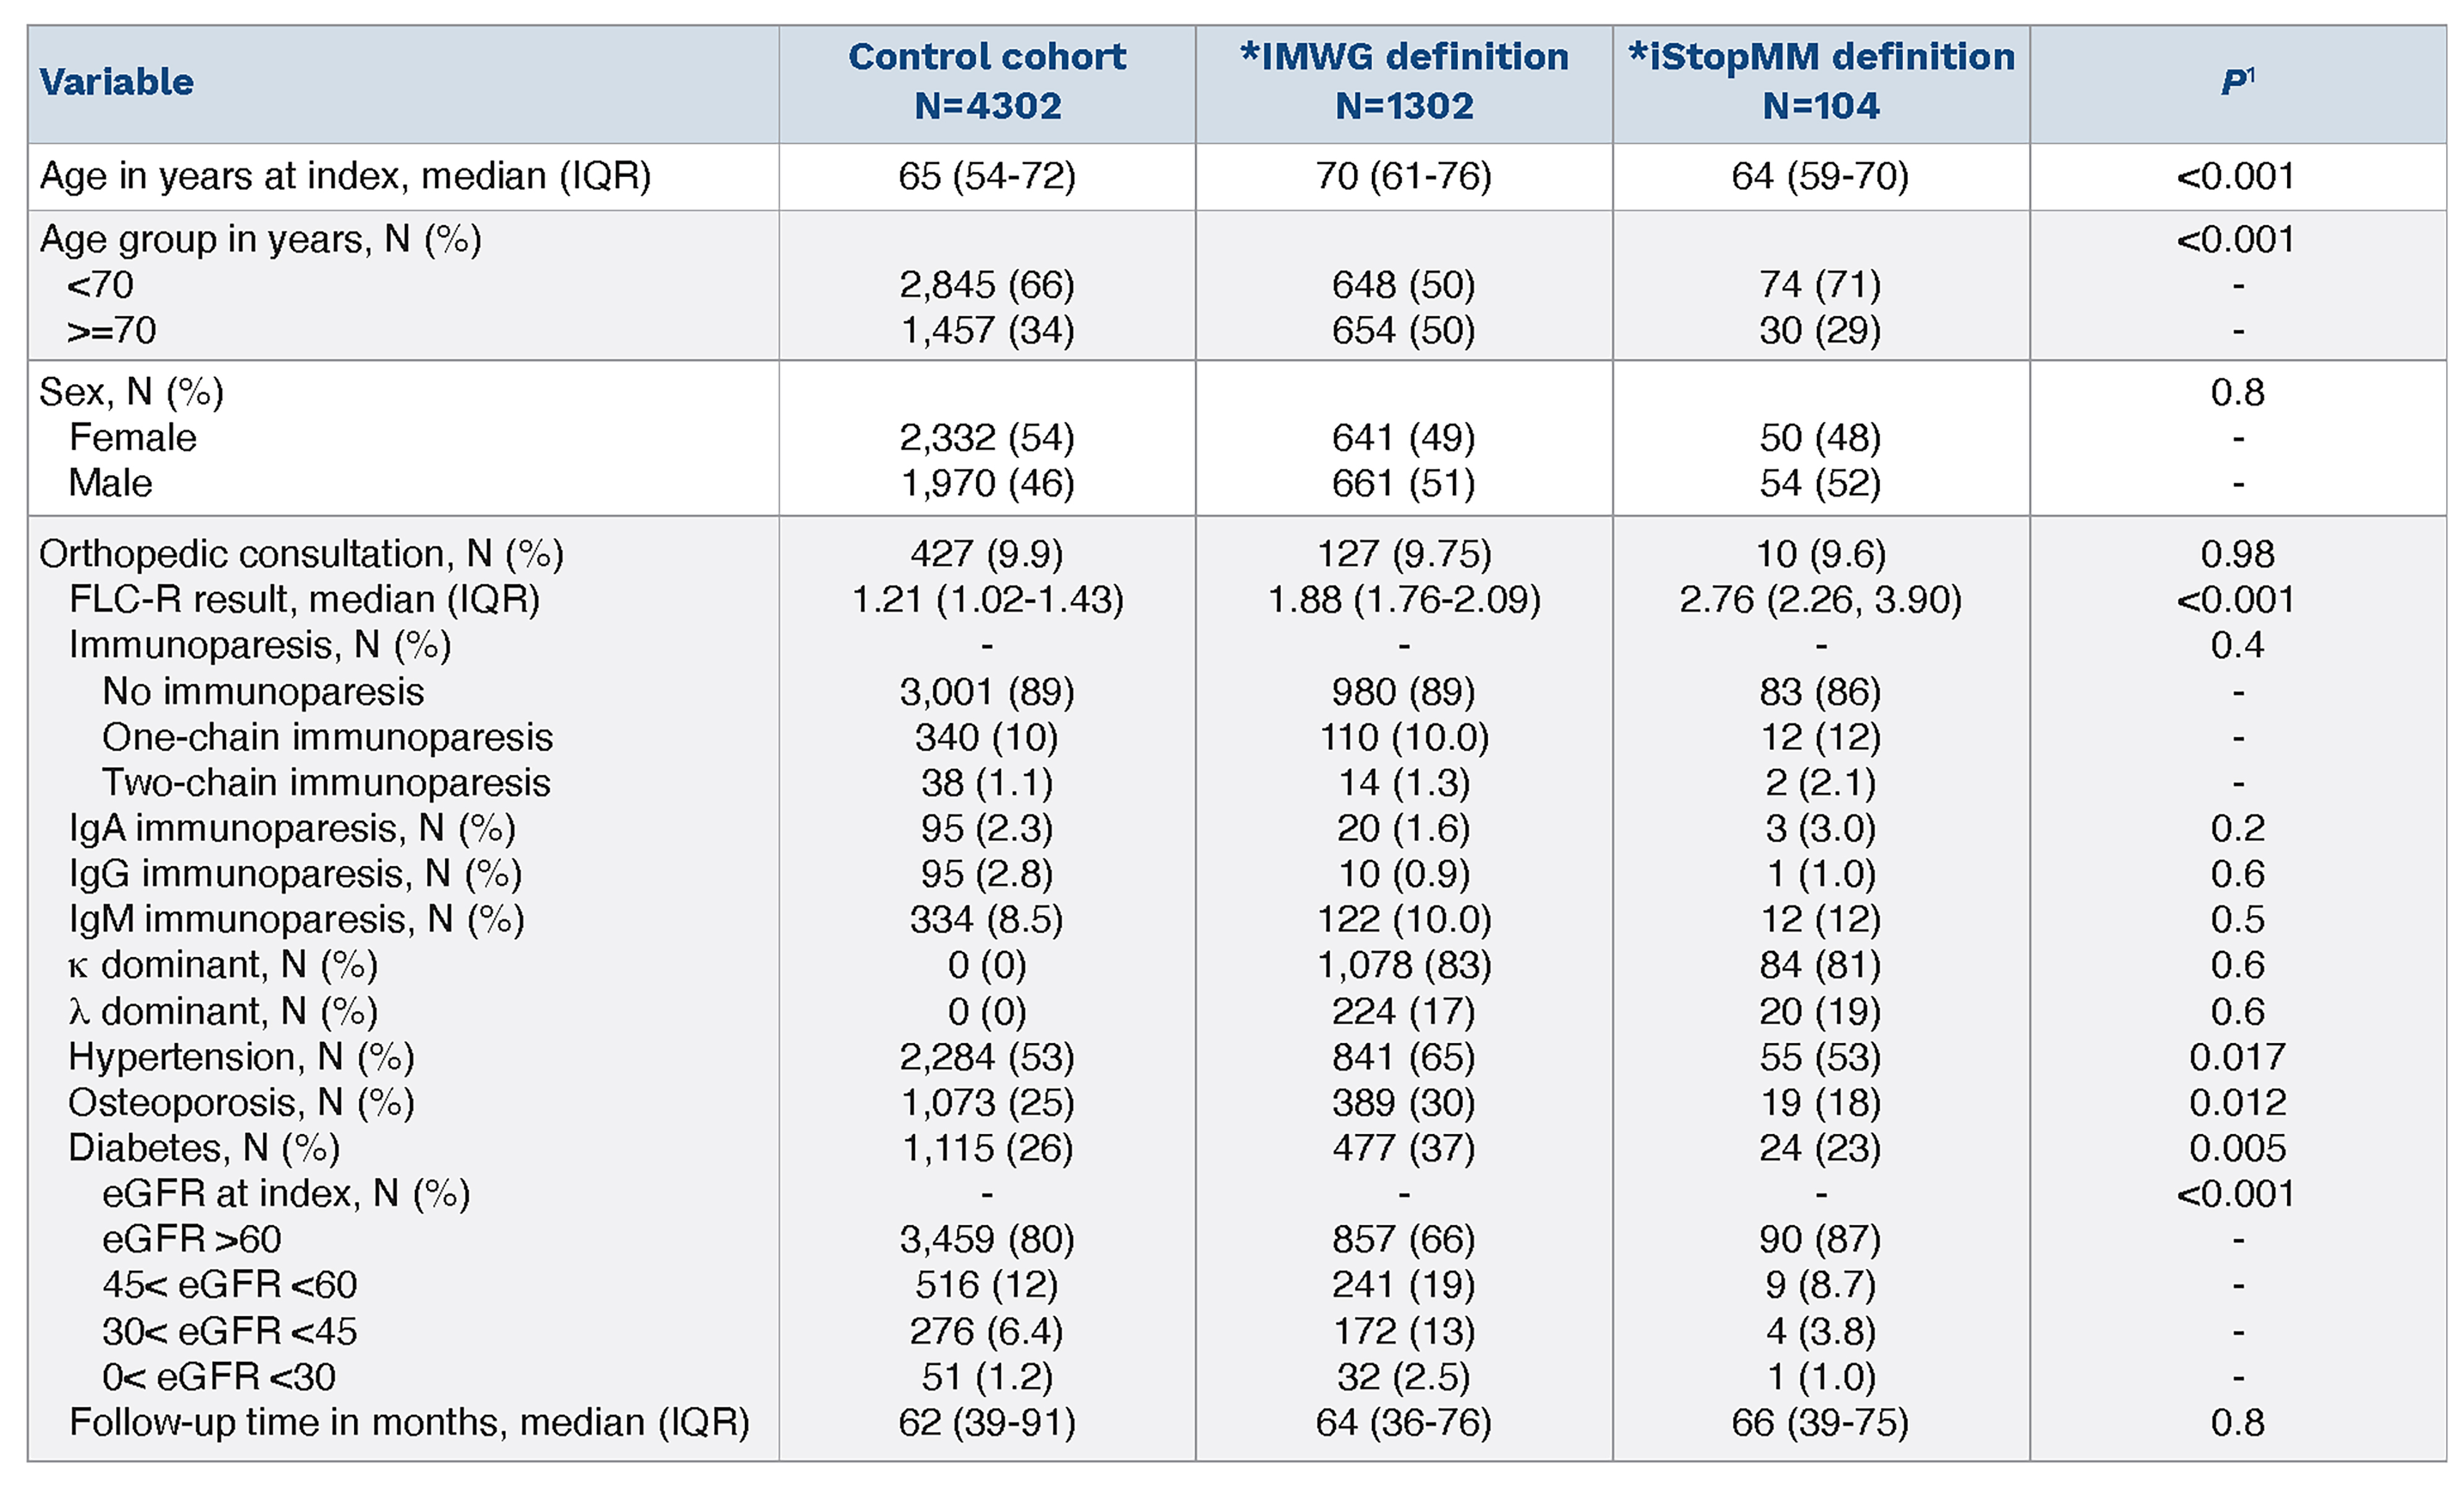Select the cell reading 1.88 (1.76-2.09)
The image size is (2464, 1488).
pos(1404,600)
